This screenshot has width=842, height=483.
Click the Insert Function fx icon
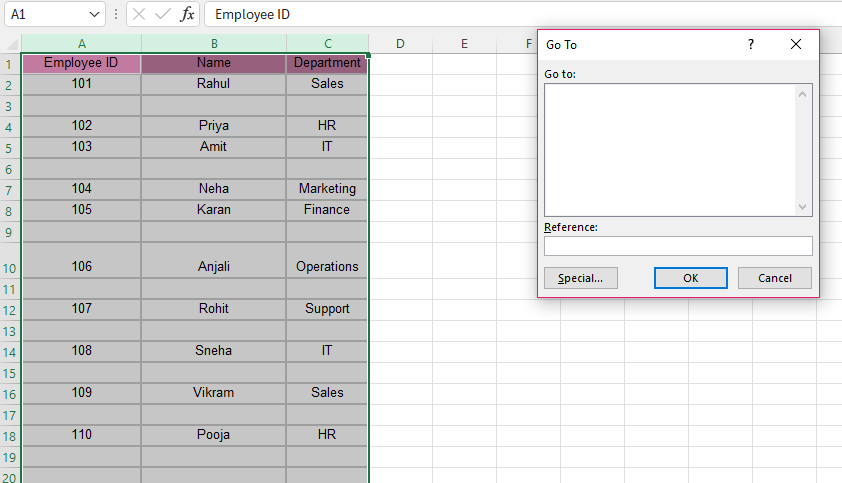point(187,15)
